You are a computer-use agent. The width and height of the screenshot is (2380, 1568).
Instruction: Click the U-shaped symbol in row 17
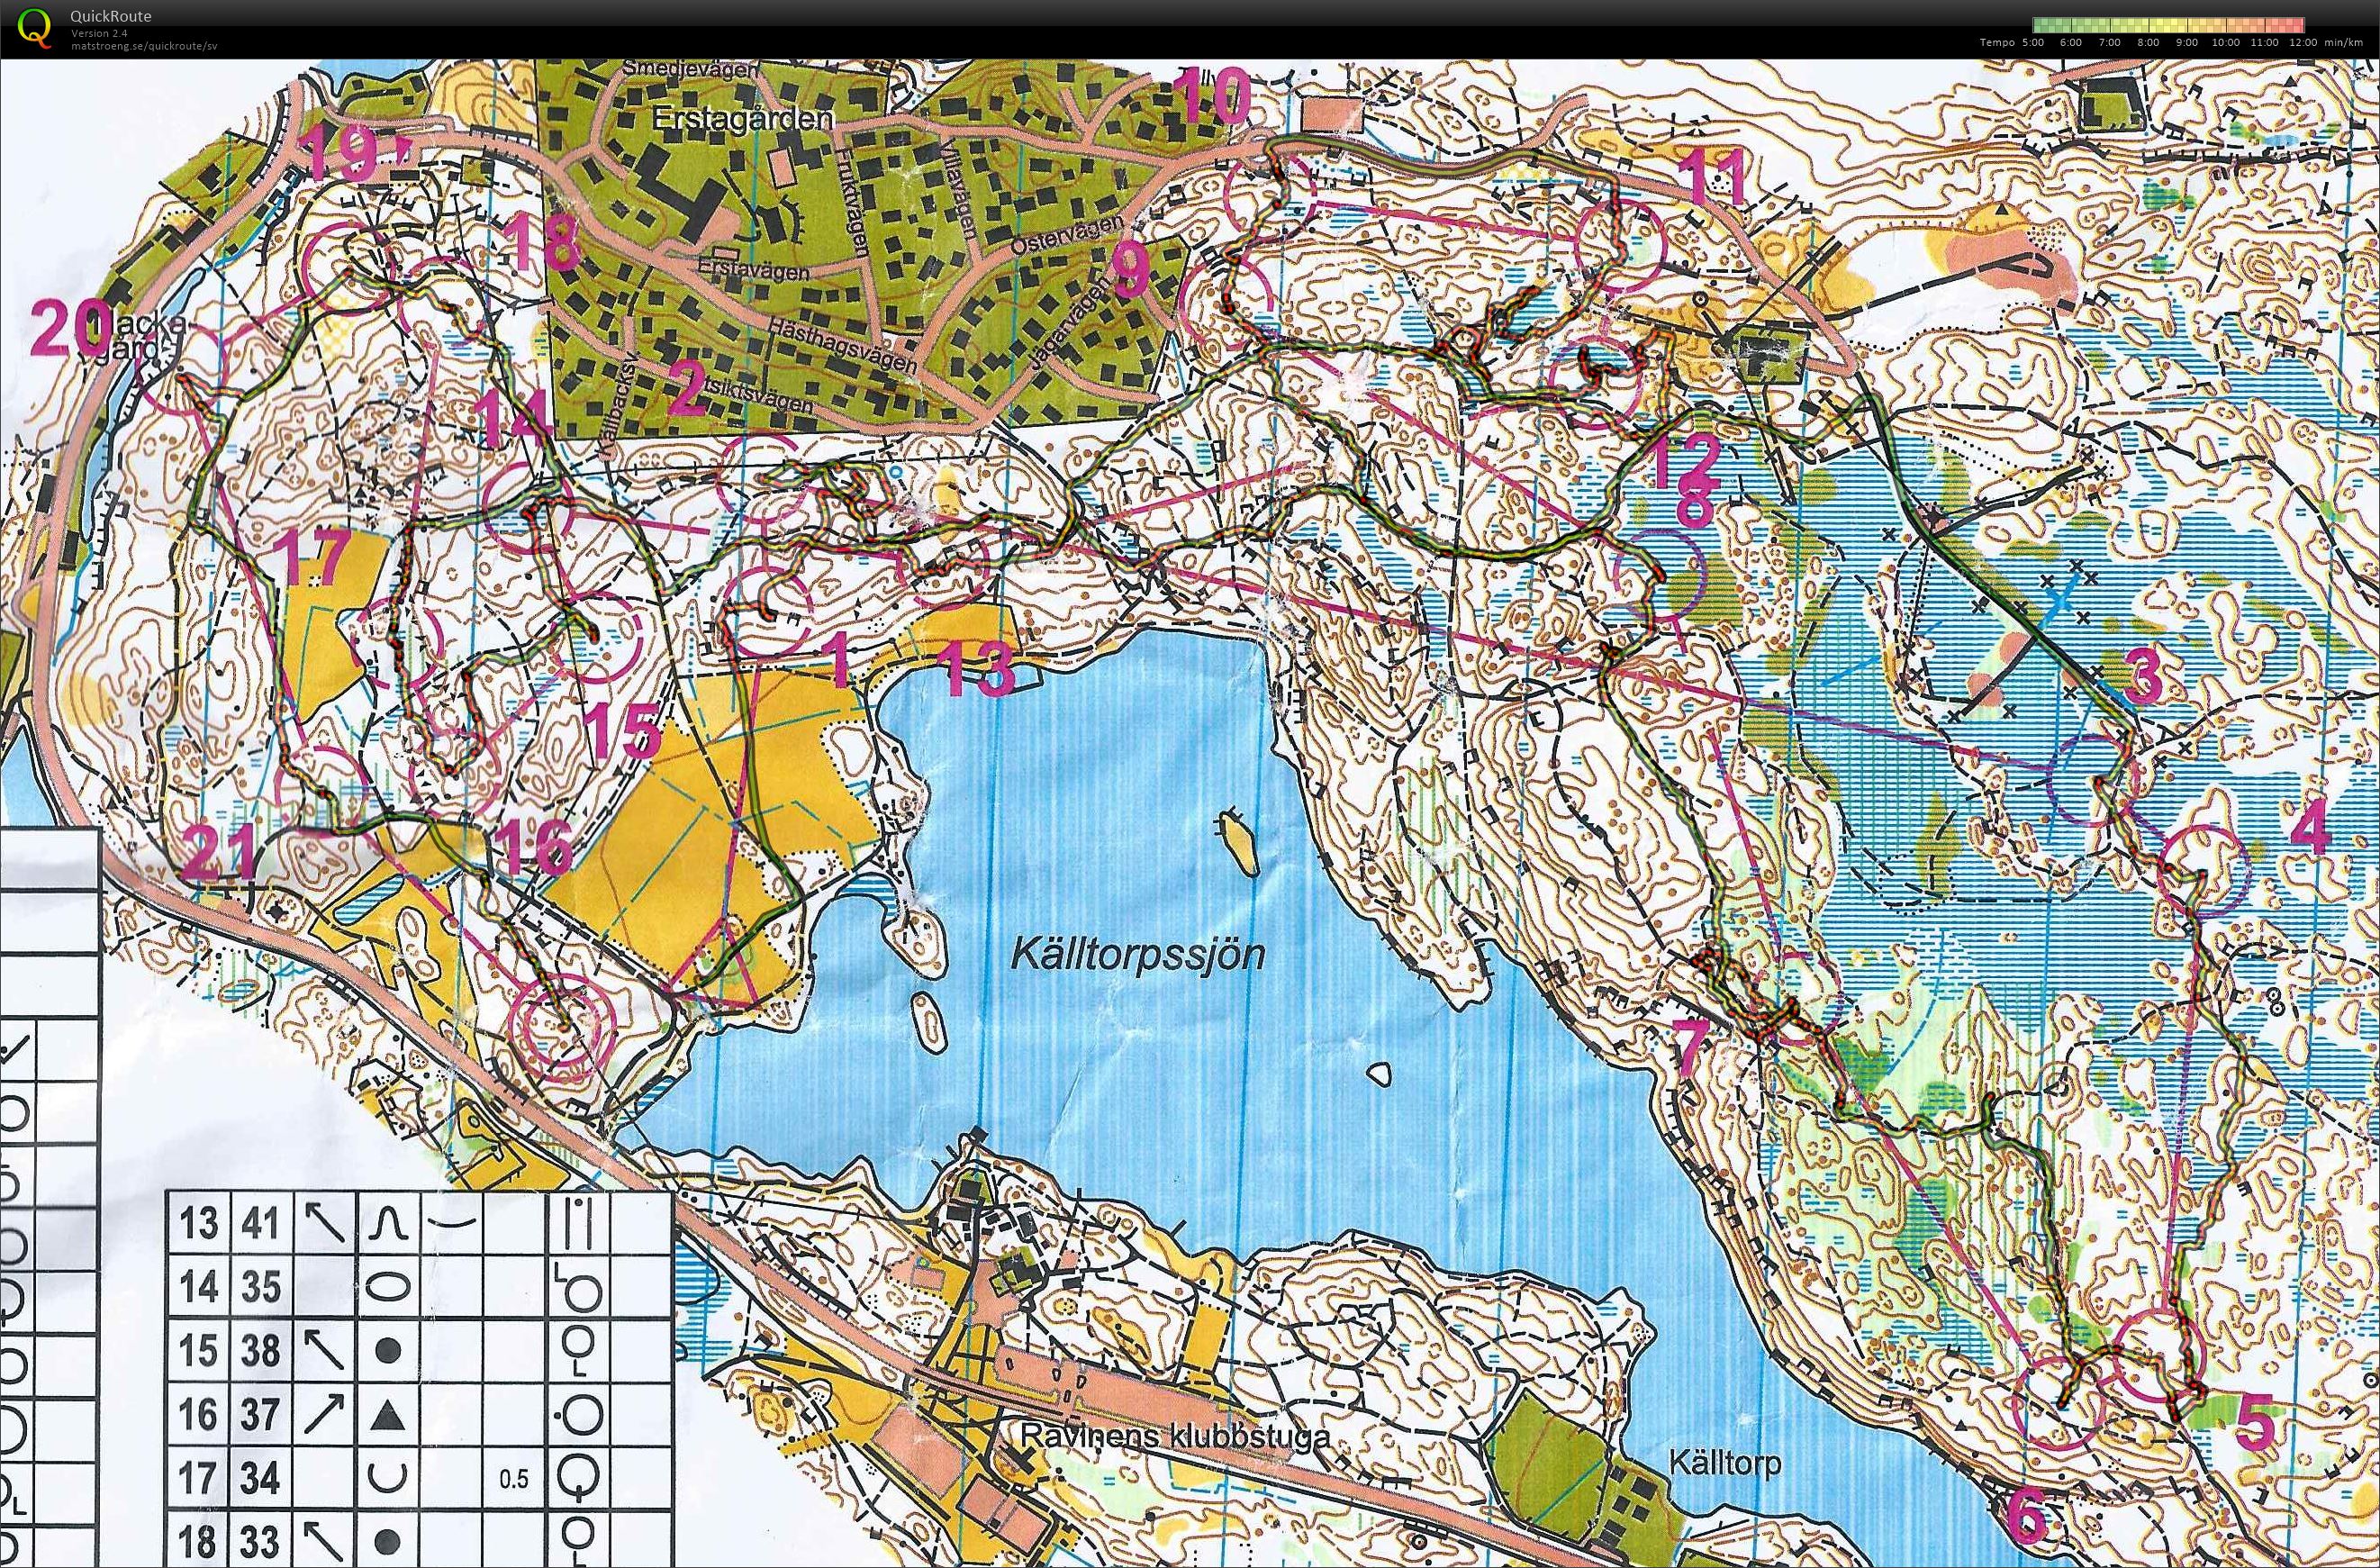(x=387, y=1477)
